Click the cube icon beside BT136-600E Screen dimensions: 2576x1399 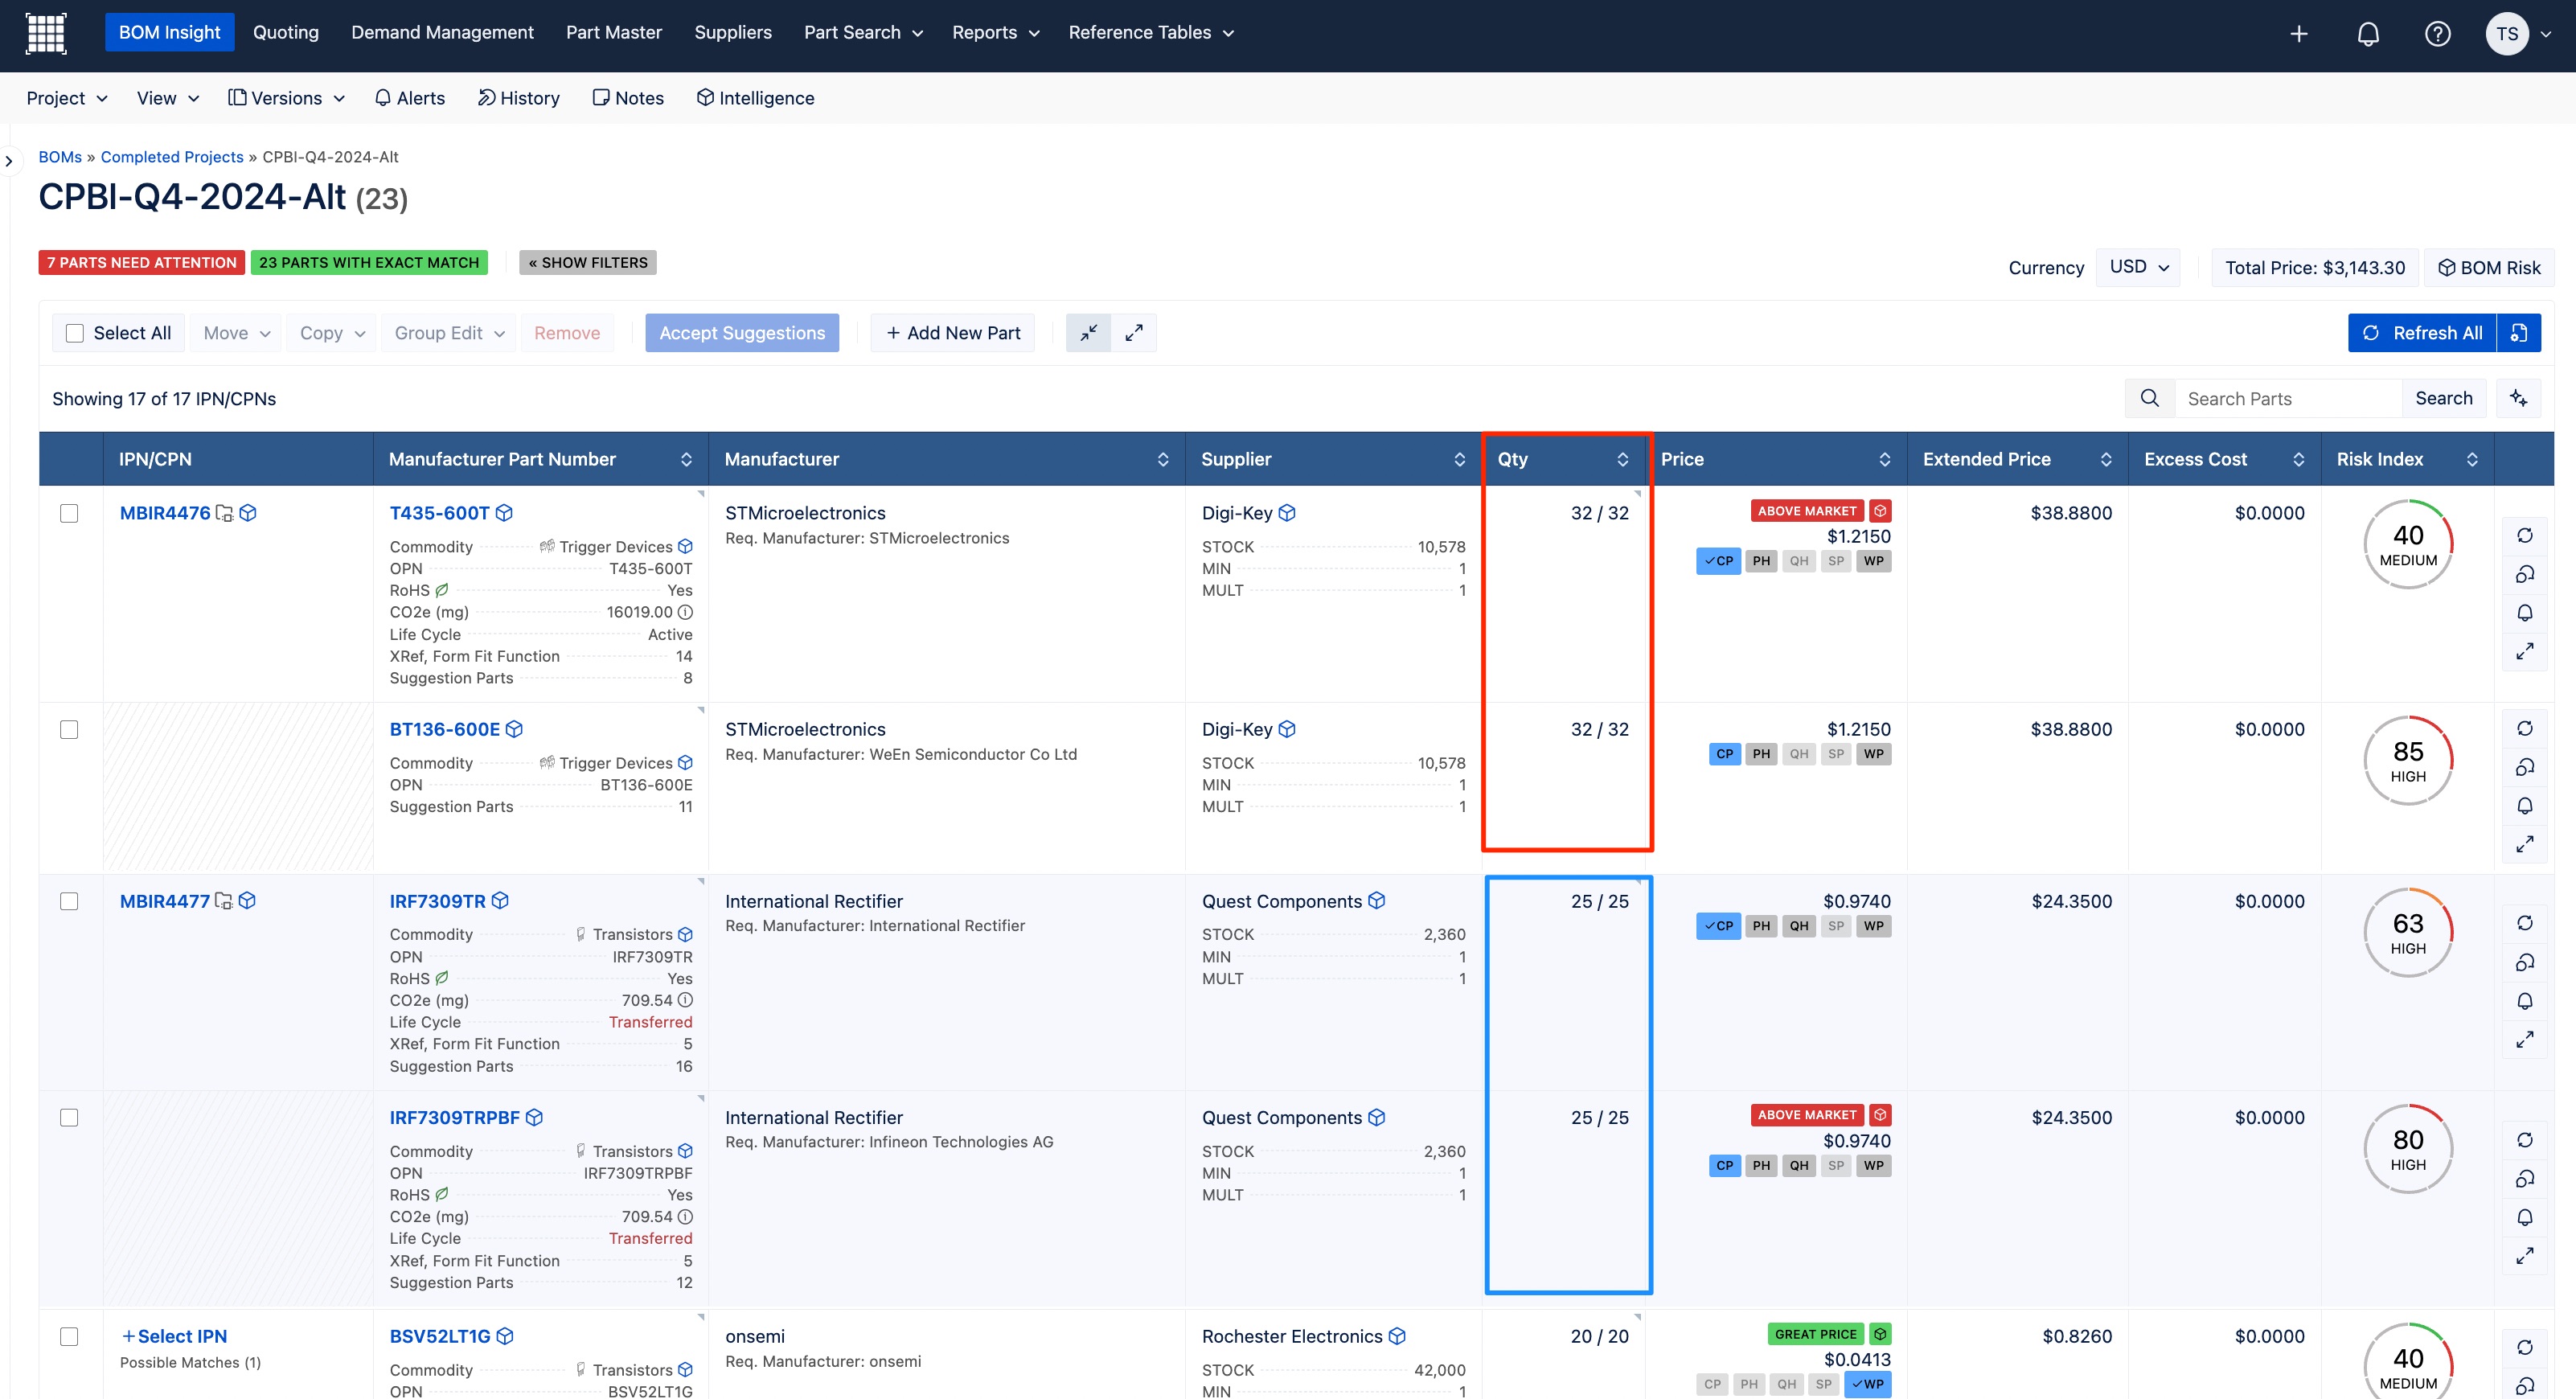(x=514, y=729)
